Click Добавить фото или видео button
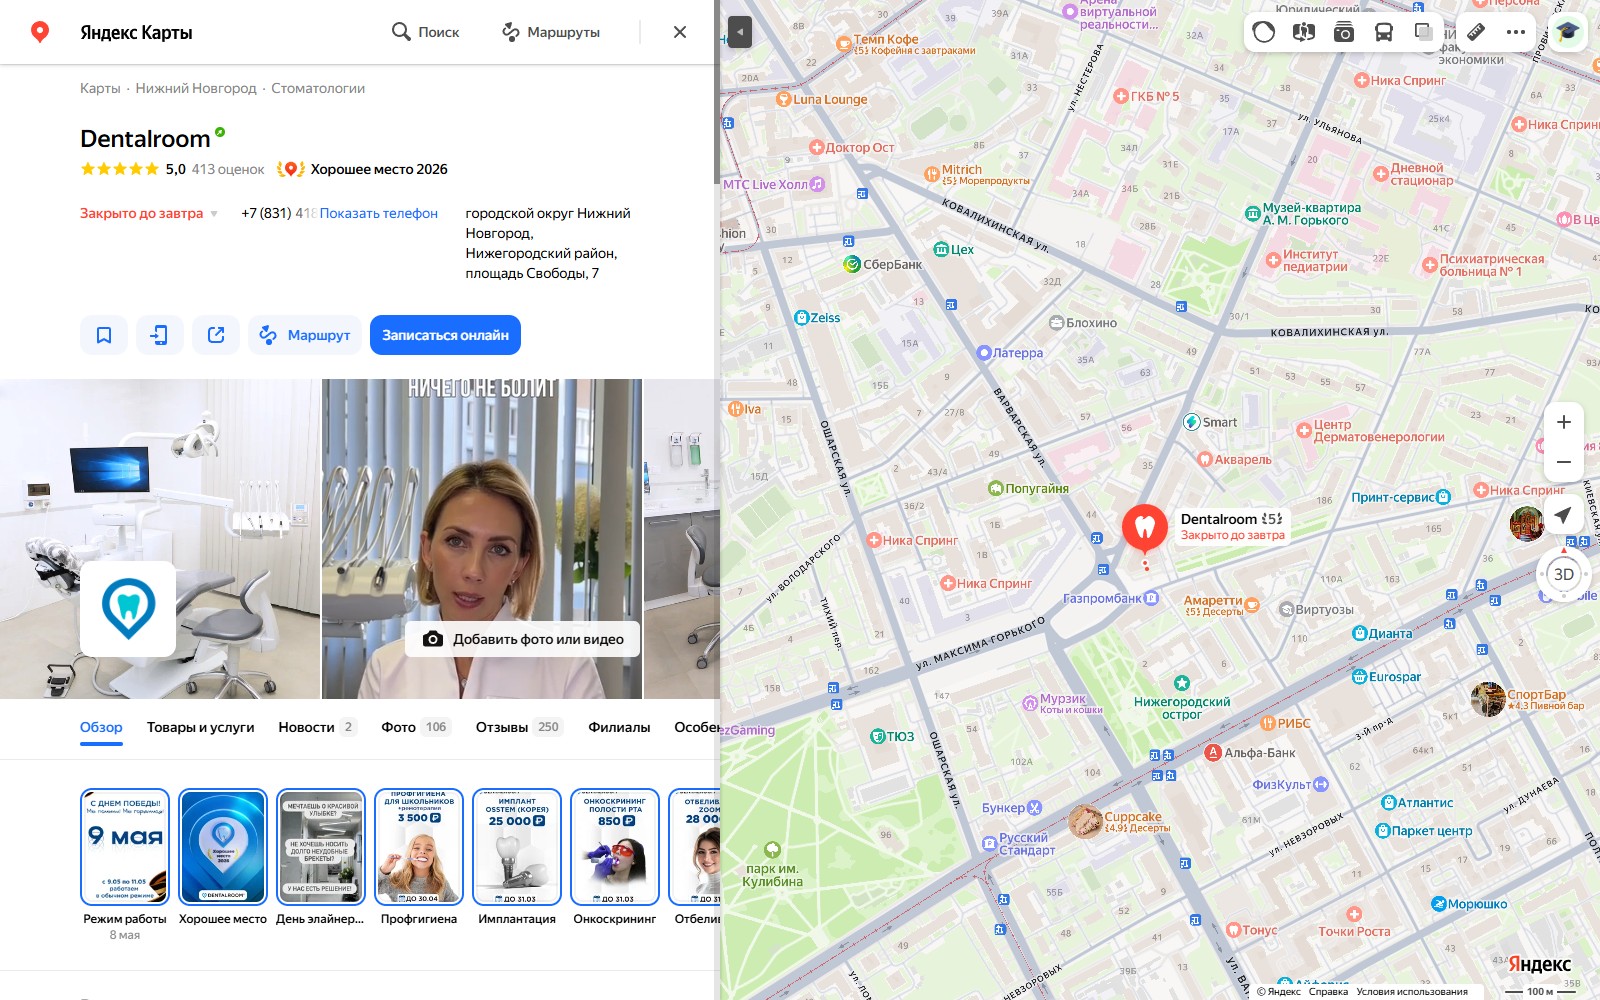Screen dimensions: 1600x1000 tap(523, 639)
